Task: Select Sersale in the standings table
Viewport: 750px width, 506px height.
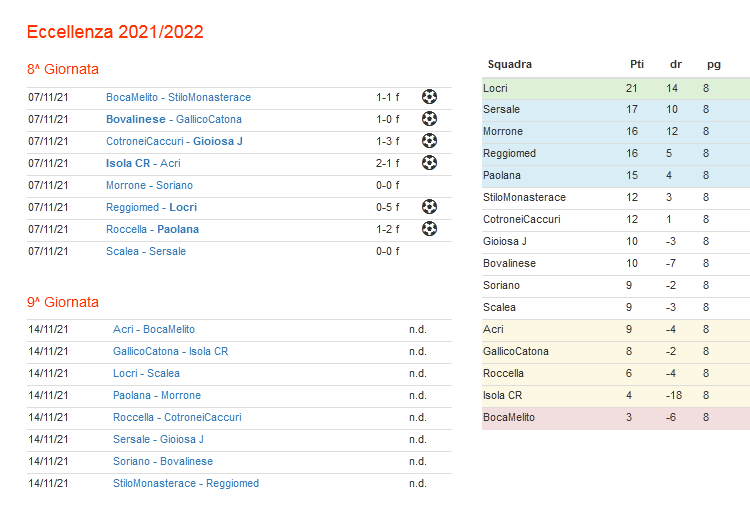Action: 501,109
